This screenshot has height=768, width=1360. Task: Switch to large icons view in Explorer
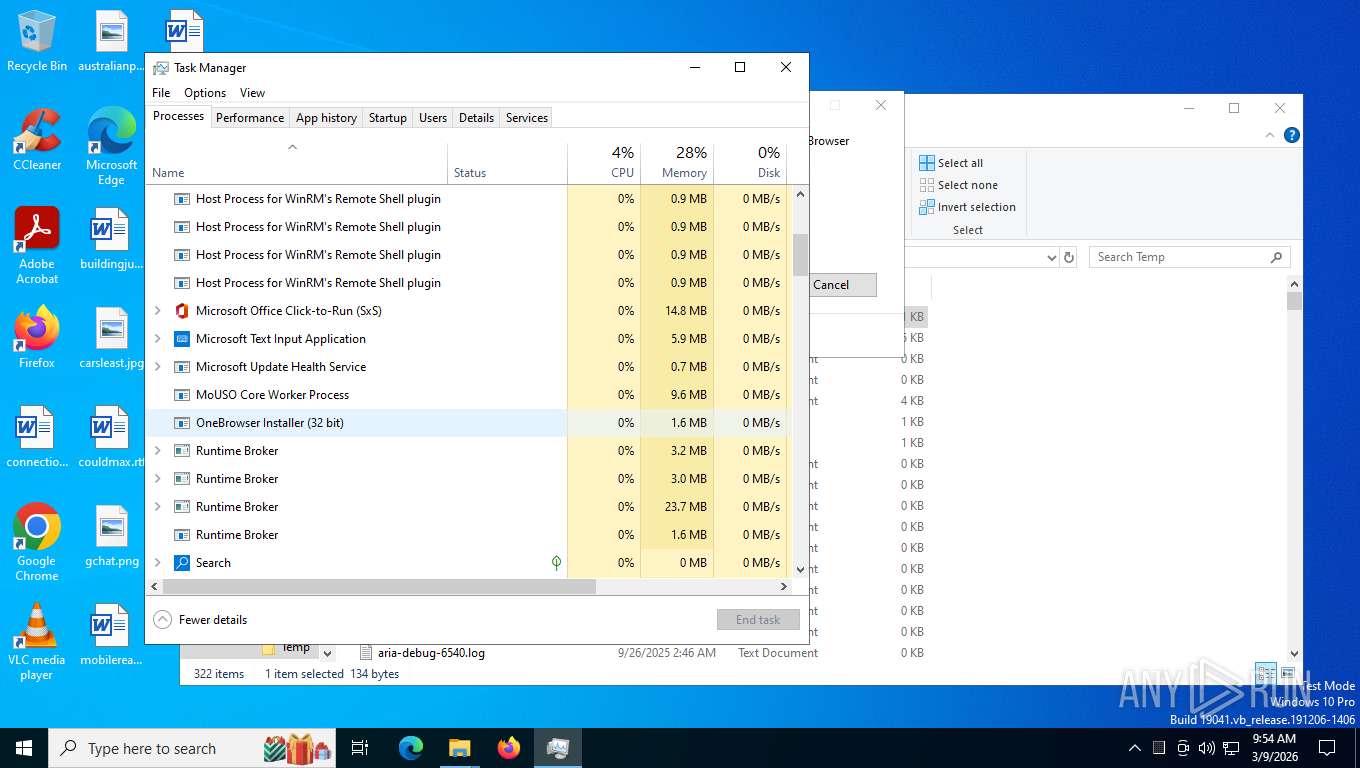click(x=1288, y=675)
